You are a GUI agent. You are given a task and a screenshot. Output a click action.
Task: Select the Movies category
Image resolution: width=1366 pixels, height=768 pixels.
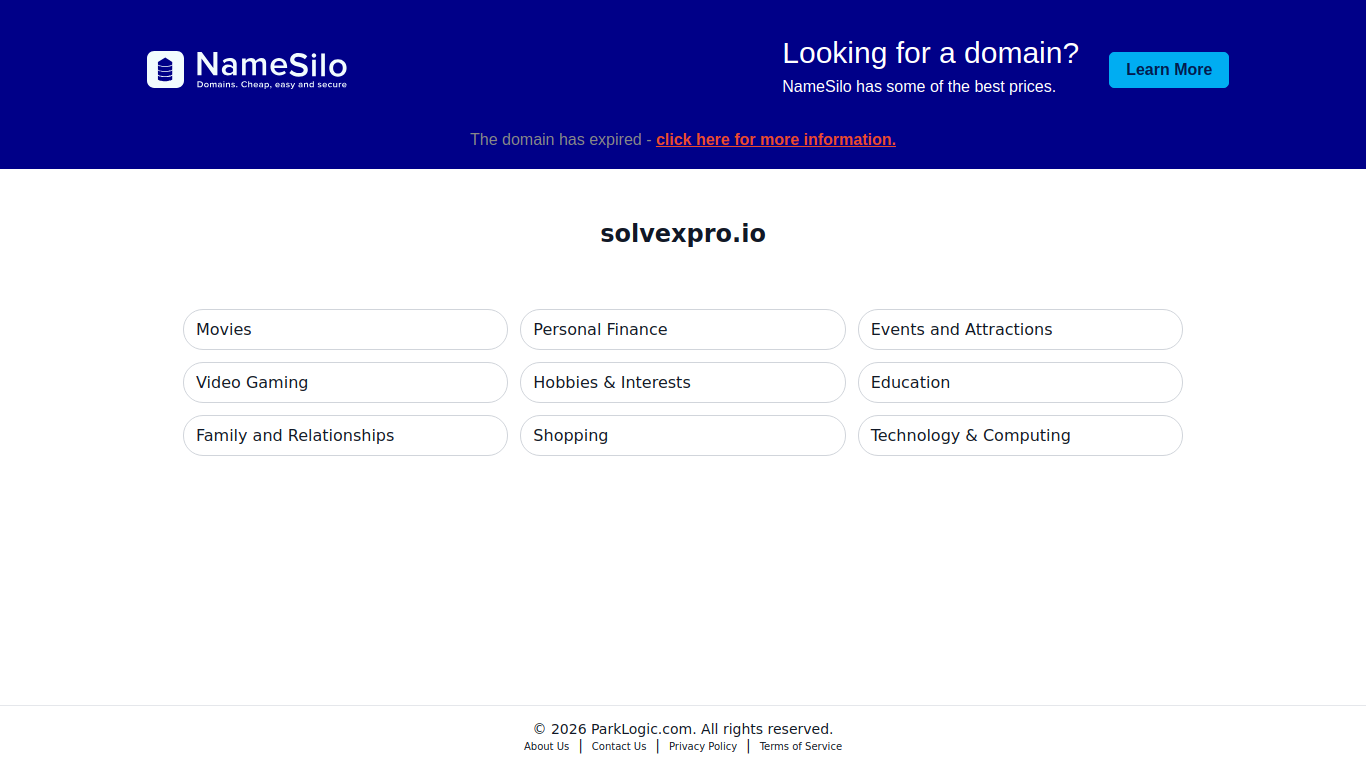[345, 329]
